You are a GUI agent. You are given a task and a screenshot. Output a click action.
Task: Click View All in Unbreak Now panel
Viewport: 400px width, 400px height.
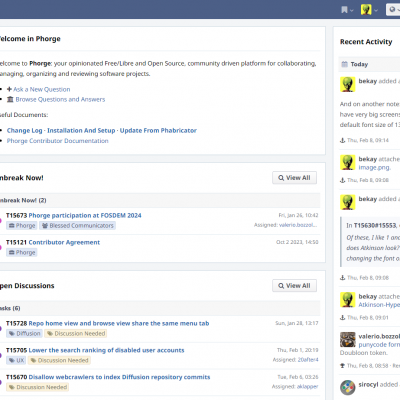click(x=294, y=178)
